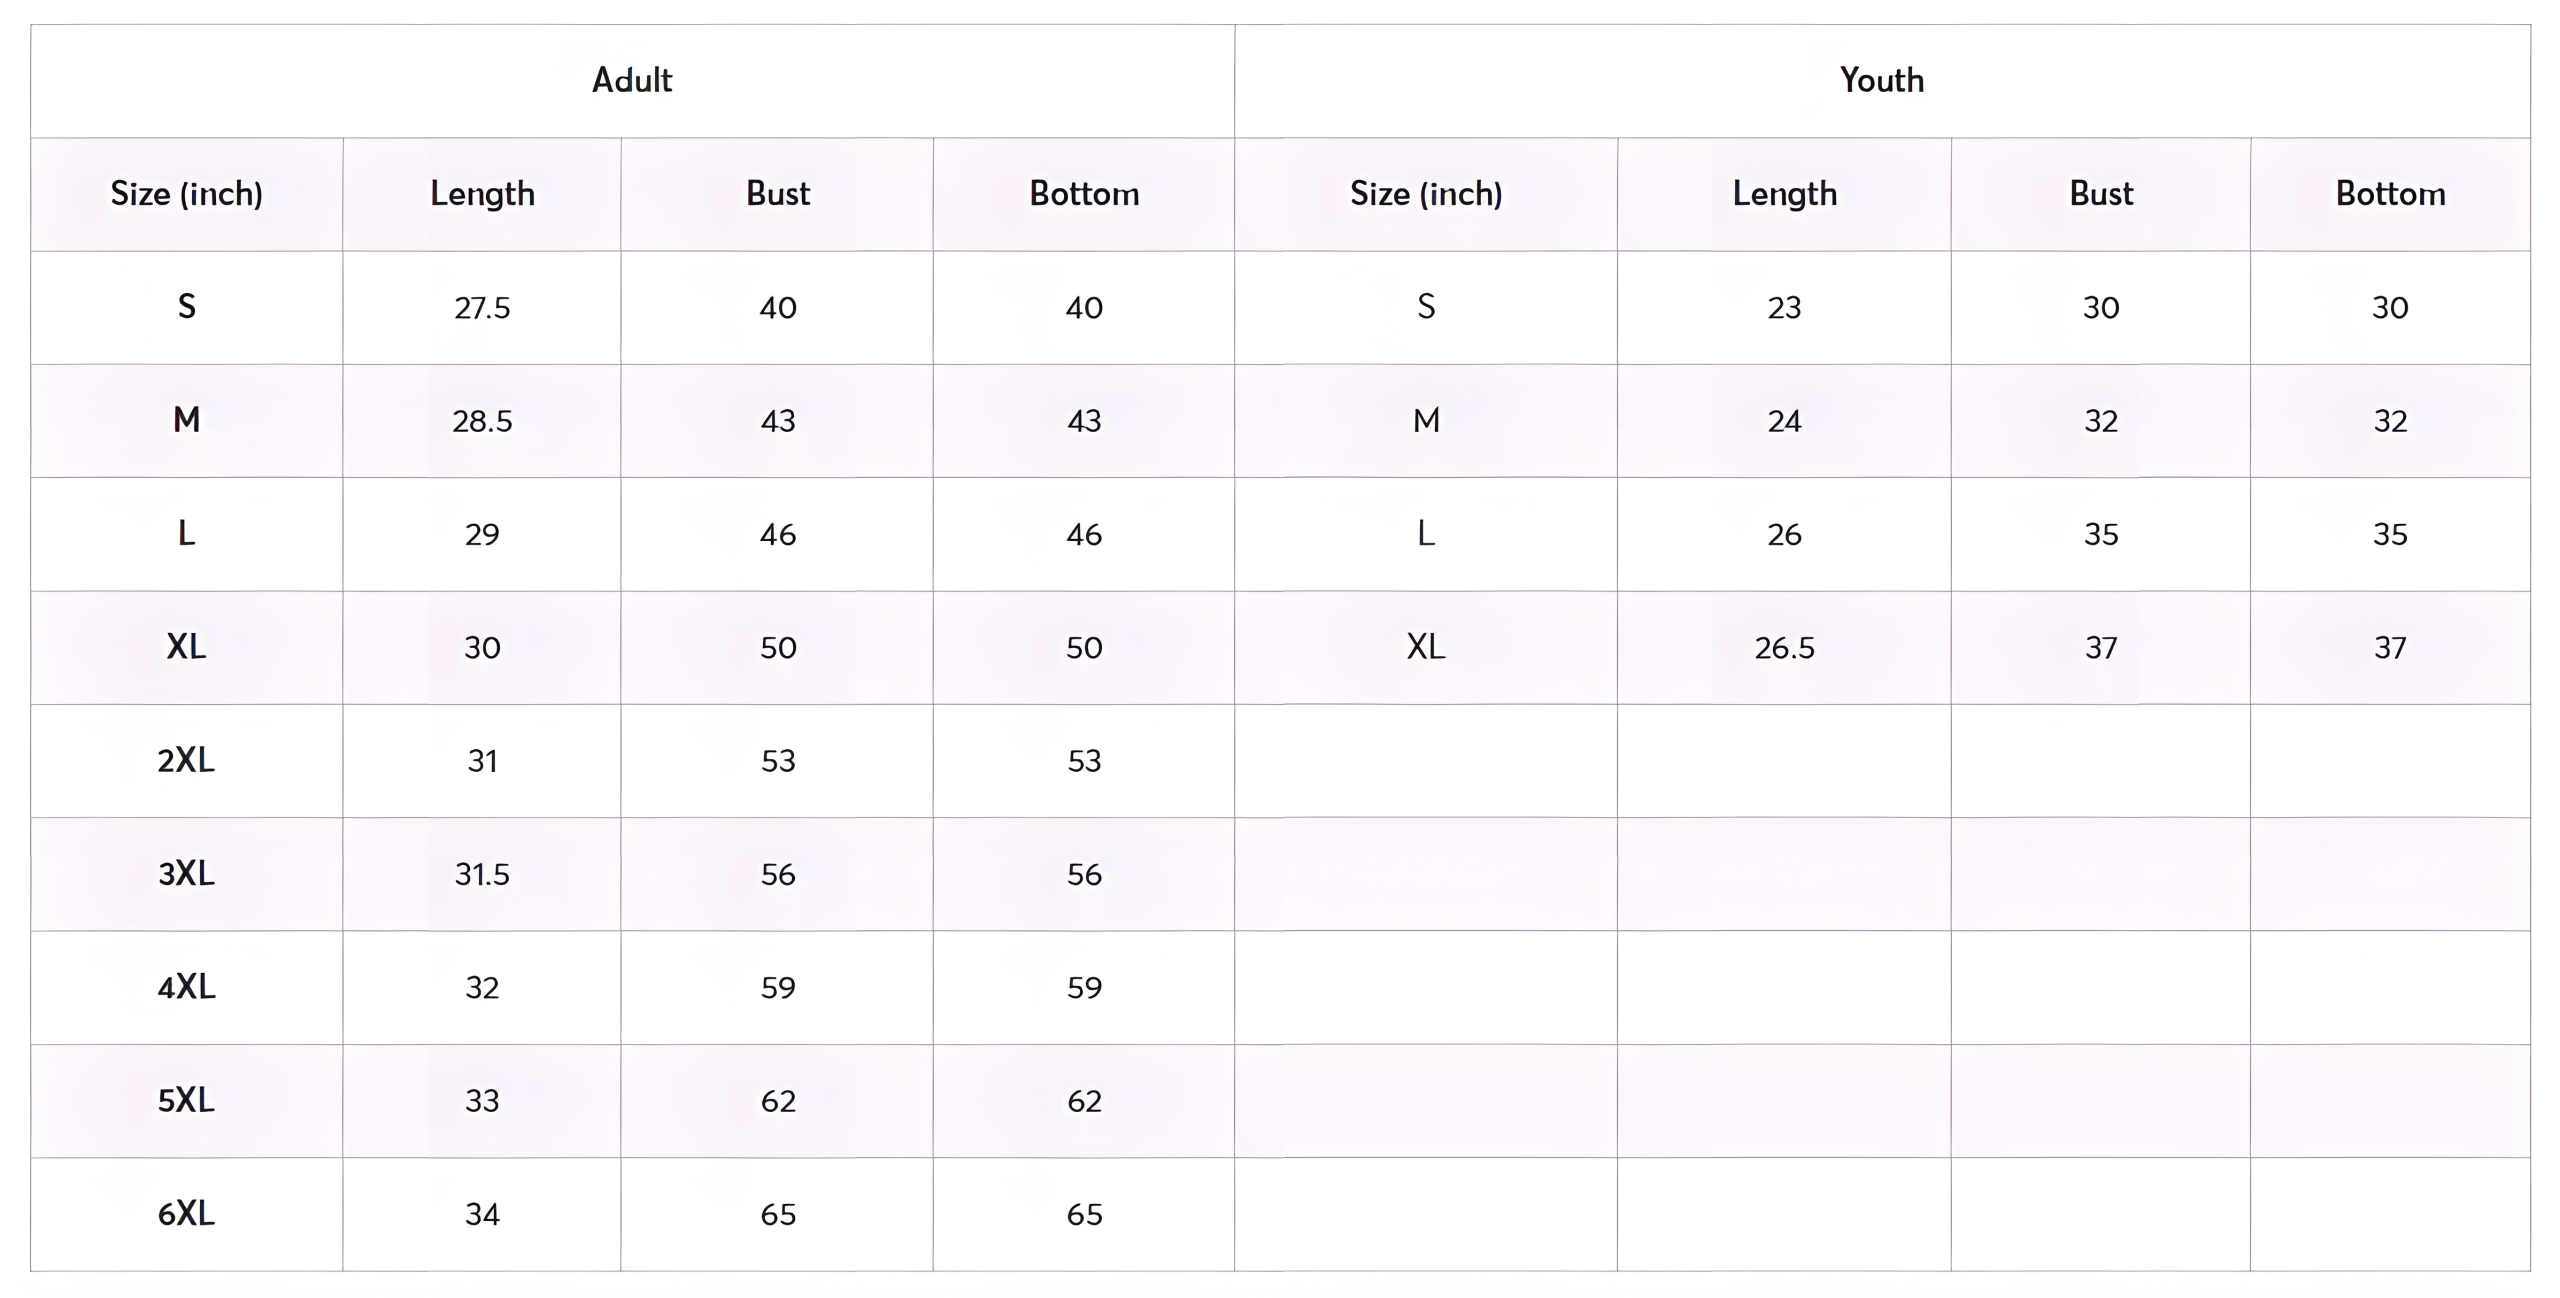Image resolution: width=2560 pixels, height=1298 pixels.
Task: Click the Youth Bust column header
Action: tap(2101, 193)
